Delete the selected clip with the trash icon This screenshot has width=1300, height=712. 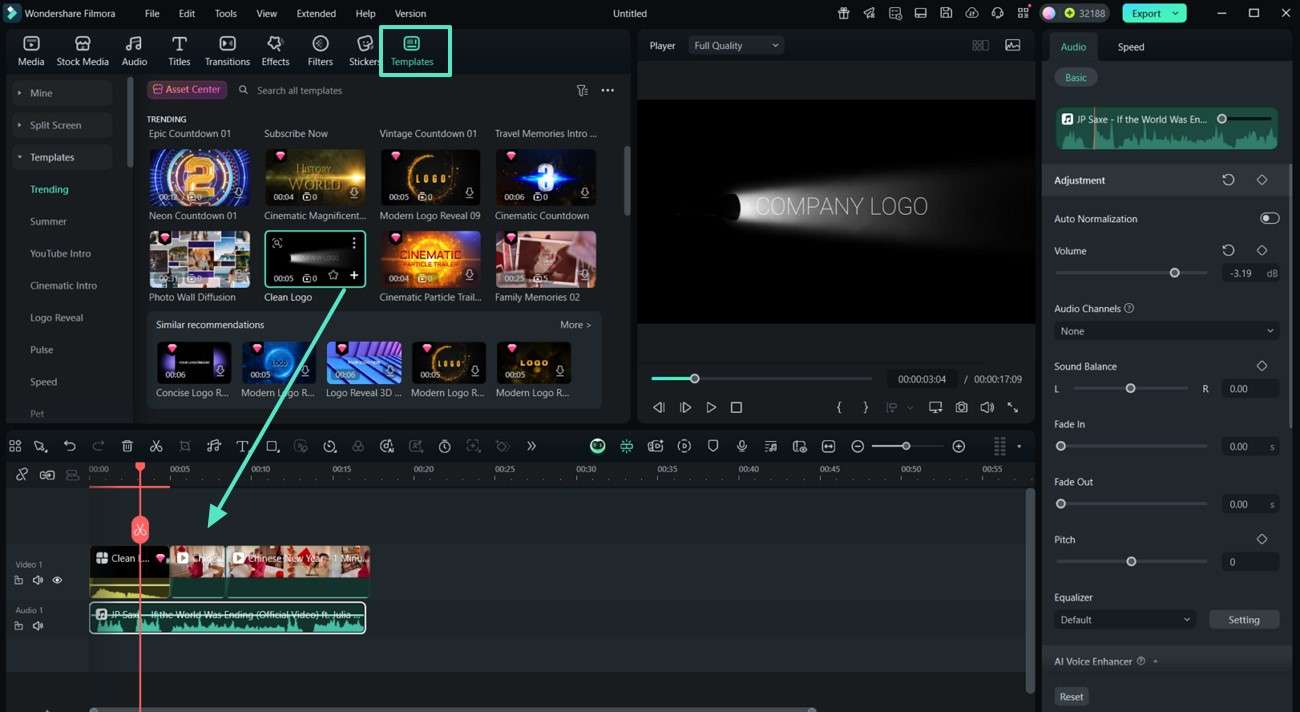[127, 446]
